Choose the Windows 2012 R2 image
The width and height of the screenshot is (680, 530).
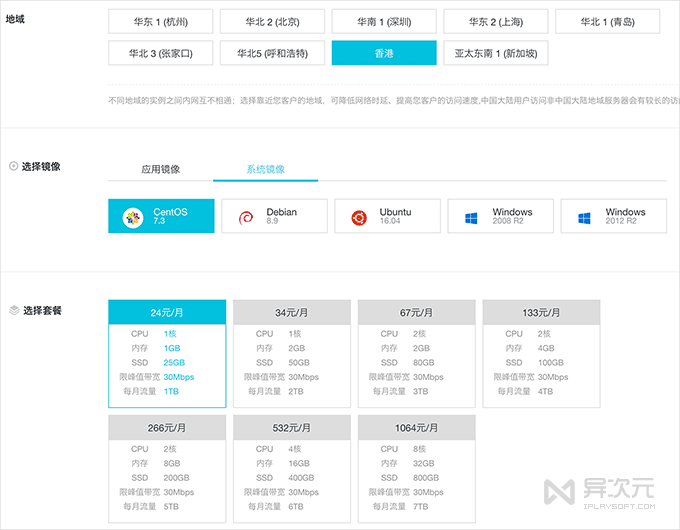pos(614,216)
